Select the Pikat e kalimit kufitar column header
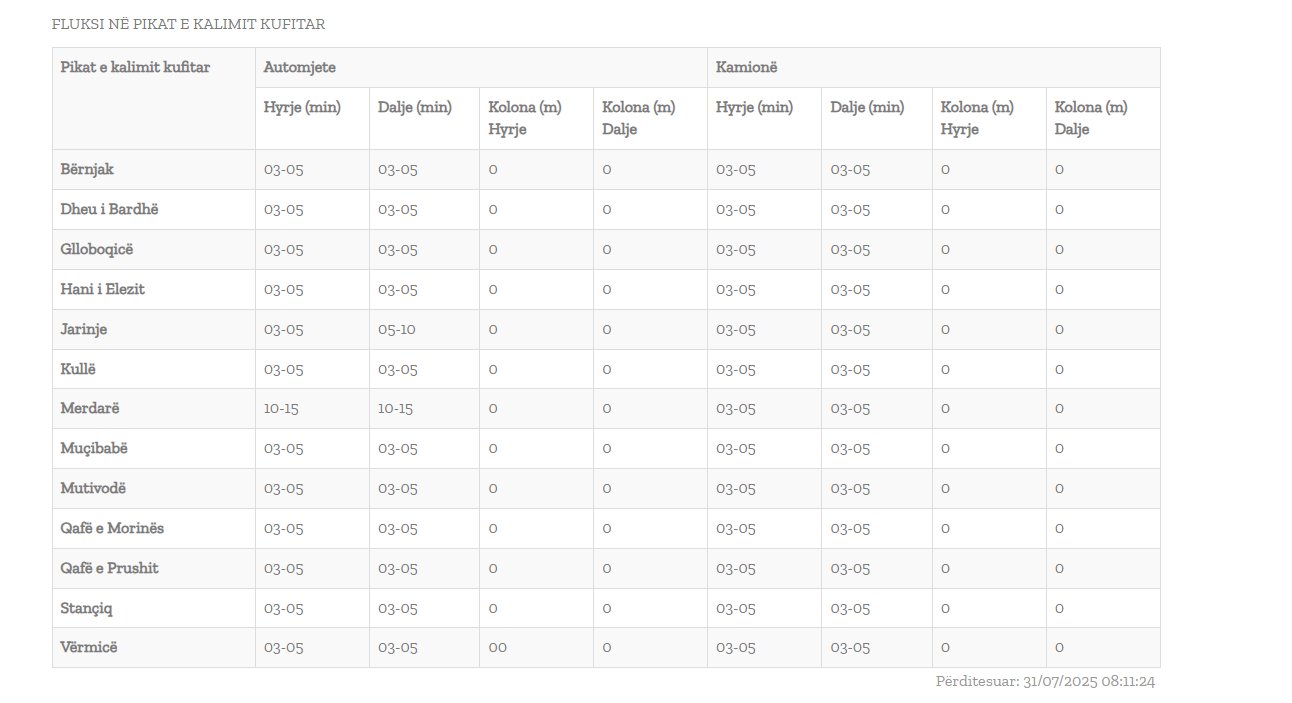This screenshot has width=1292, height=703. pos(135,67)
